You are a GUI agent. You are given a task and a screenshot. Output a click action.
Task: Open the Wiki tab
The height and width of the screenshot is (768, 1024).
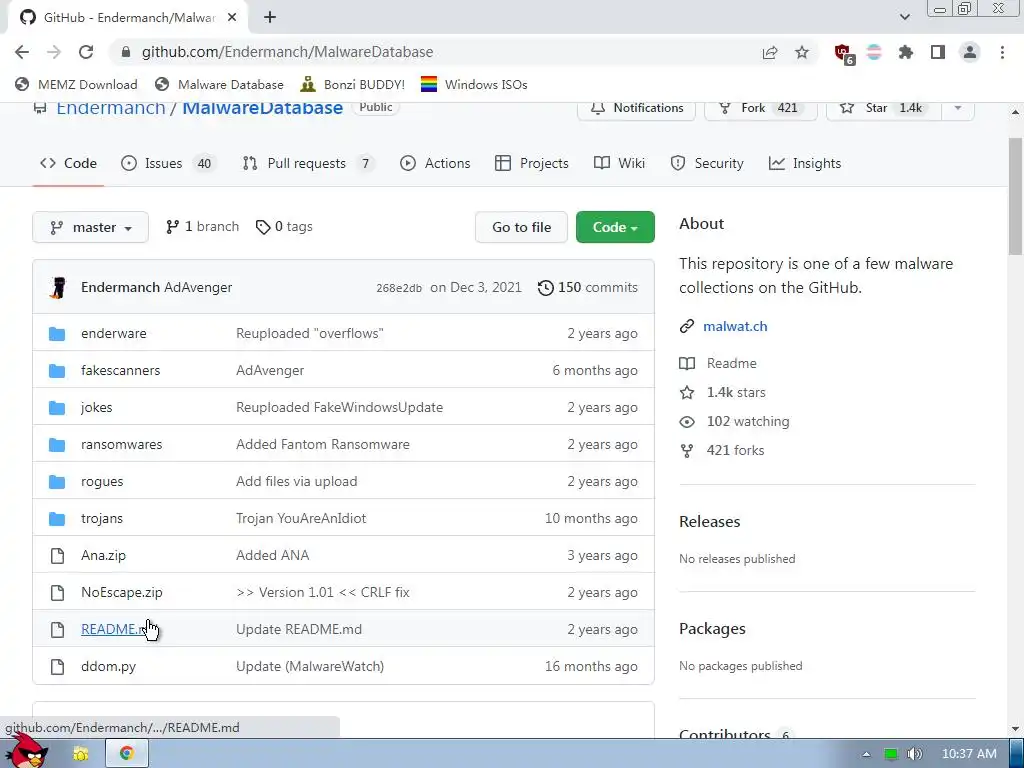tap(619, 163)
